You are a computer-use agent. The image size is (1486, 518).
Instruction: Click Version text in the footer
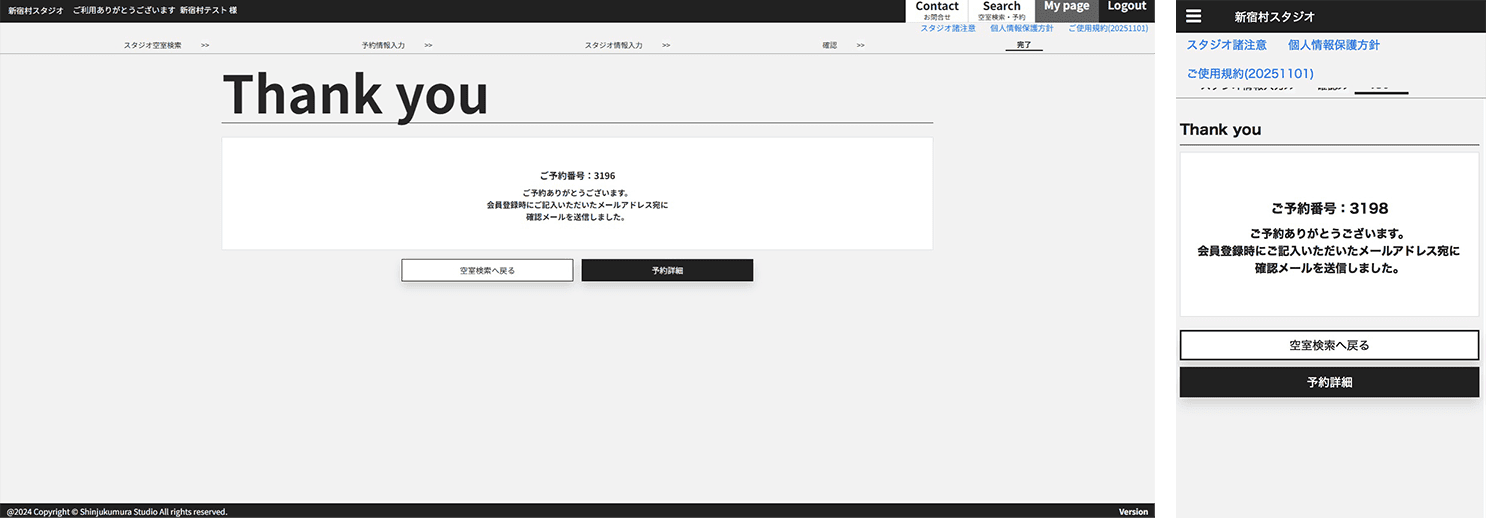click(1133, 512)
